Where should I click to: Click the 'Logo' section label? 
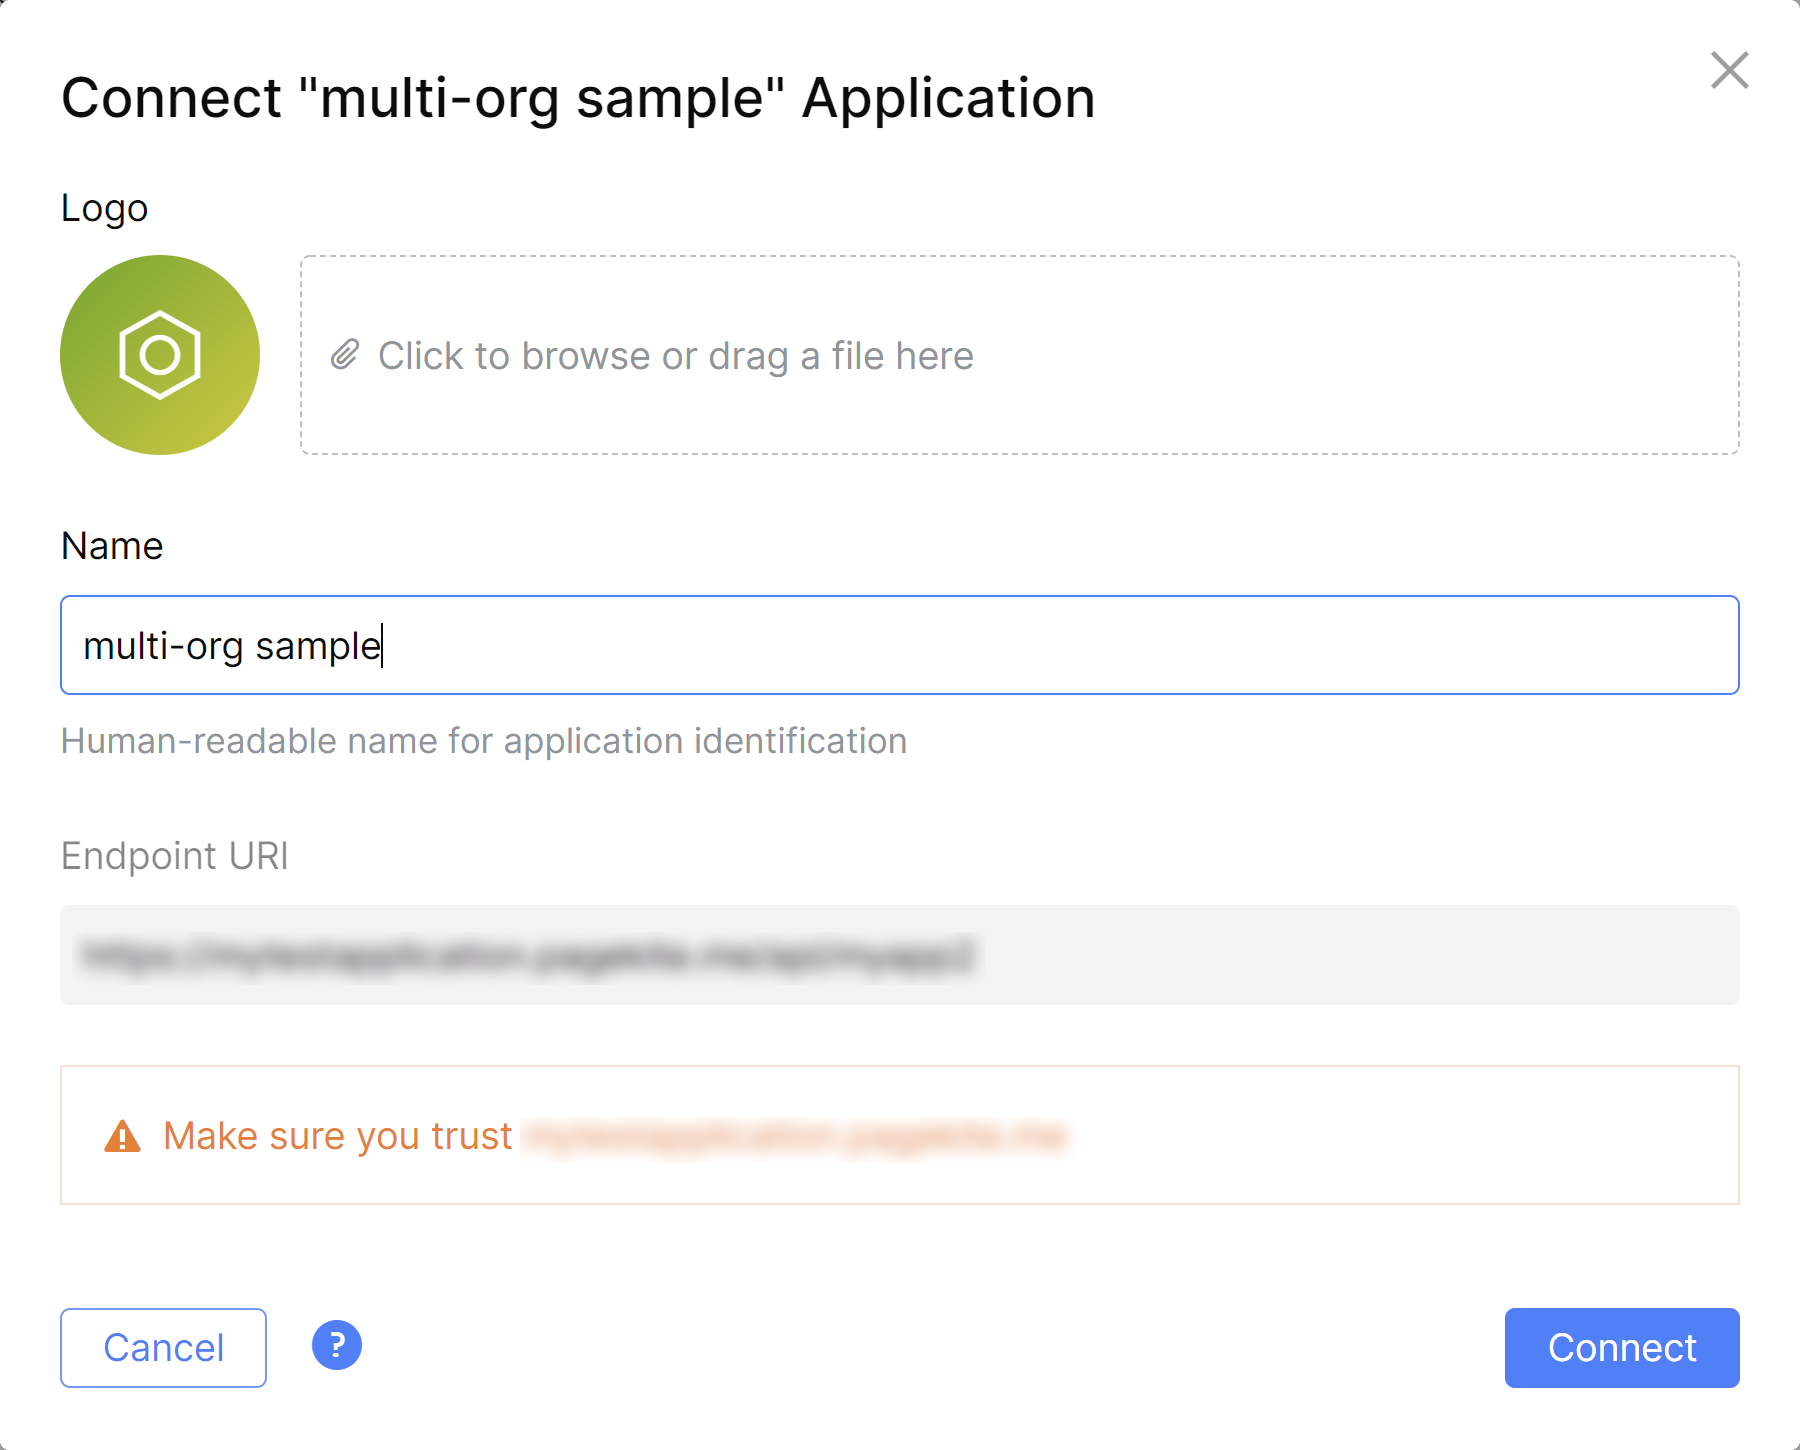[x=104, y=208]
